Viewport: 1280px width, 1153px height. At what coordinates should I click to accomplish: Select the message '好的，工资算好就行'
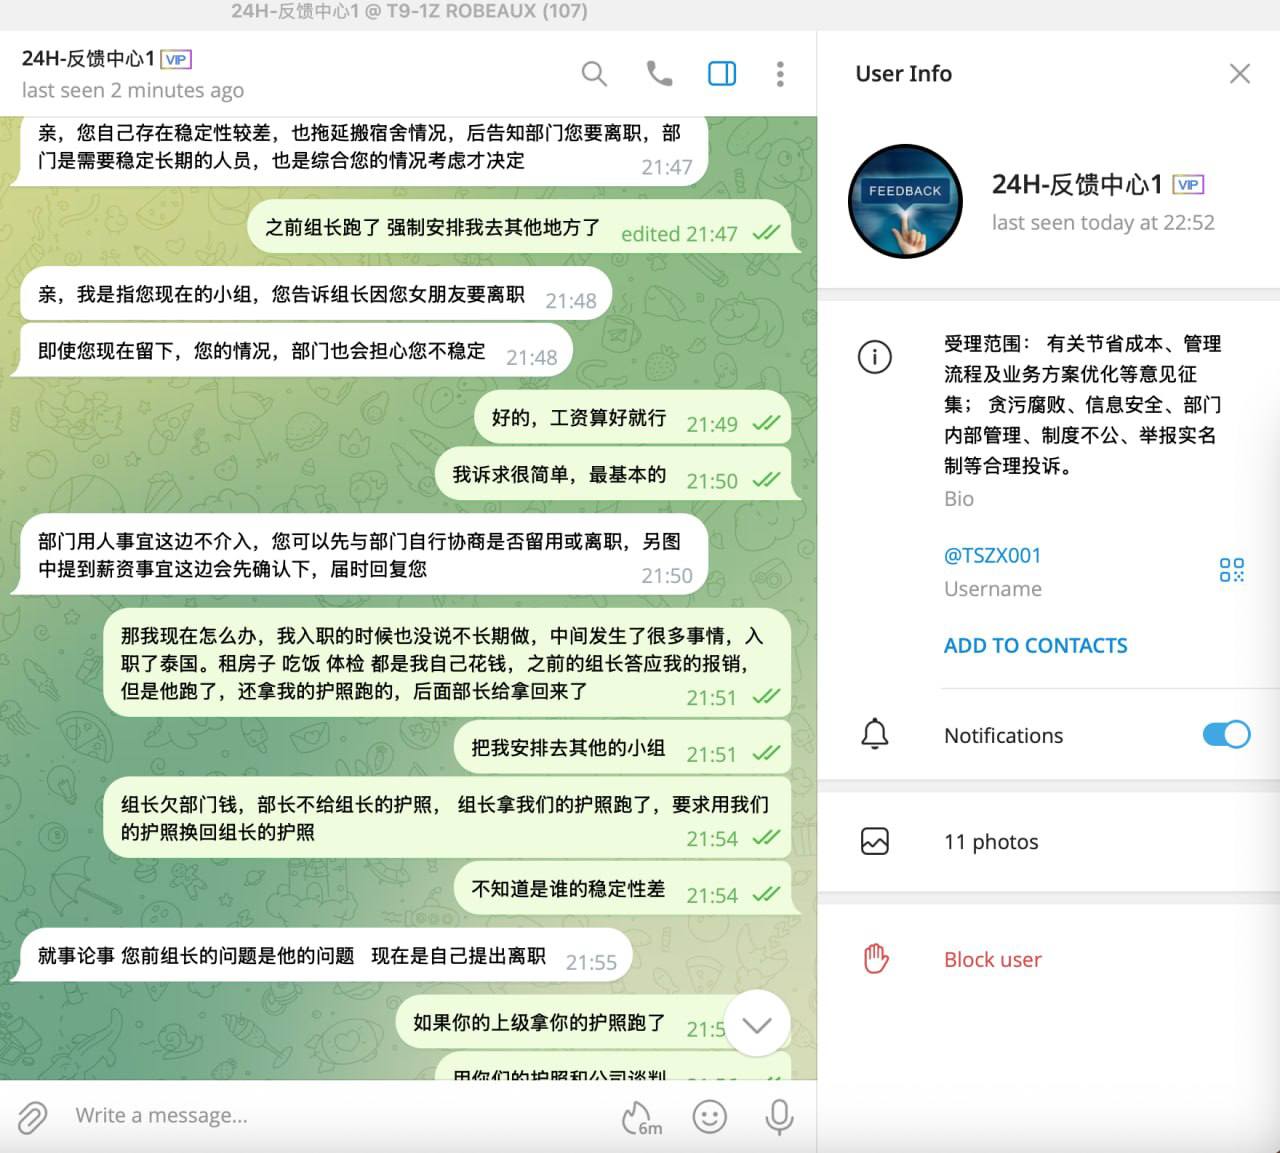coord(632,418)
